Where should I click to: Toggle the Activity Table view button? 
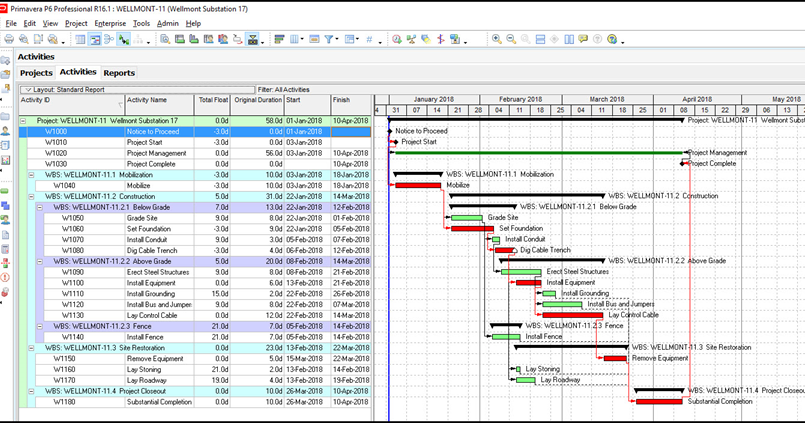tap(81, 40)
